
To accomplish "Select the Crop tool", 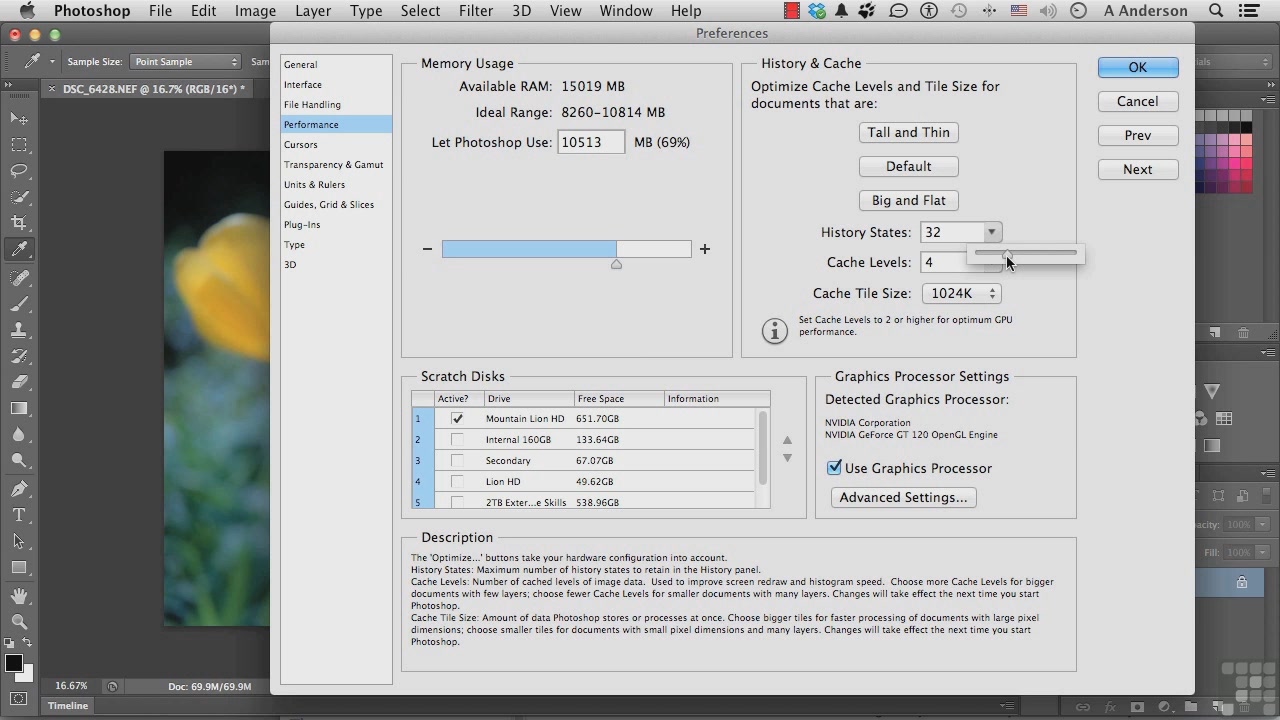I will [19, 223].
